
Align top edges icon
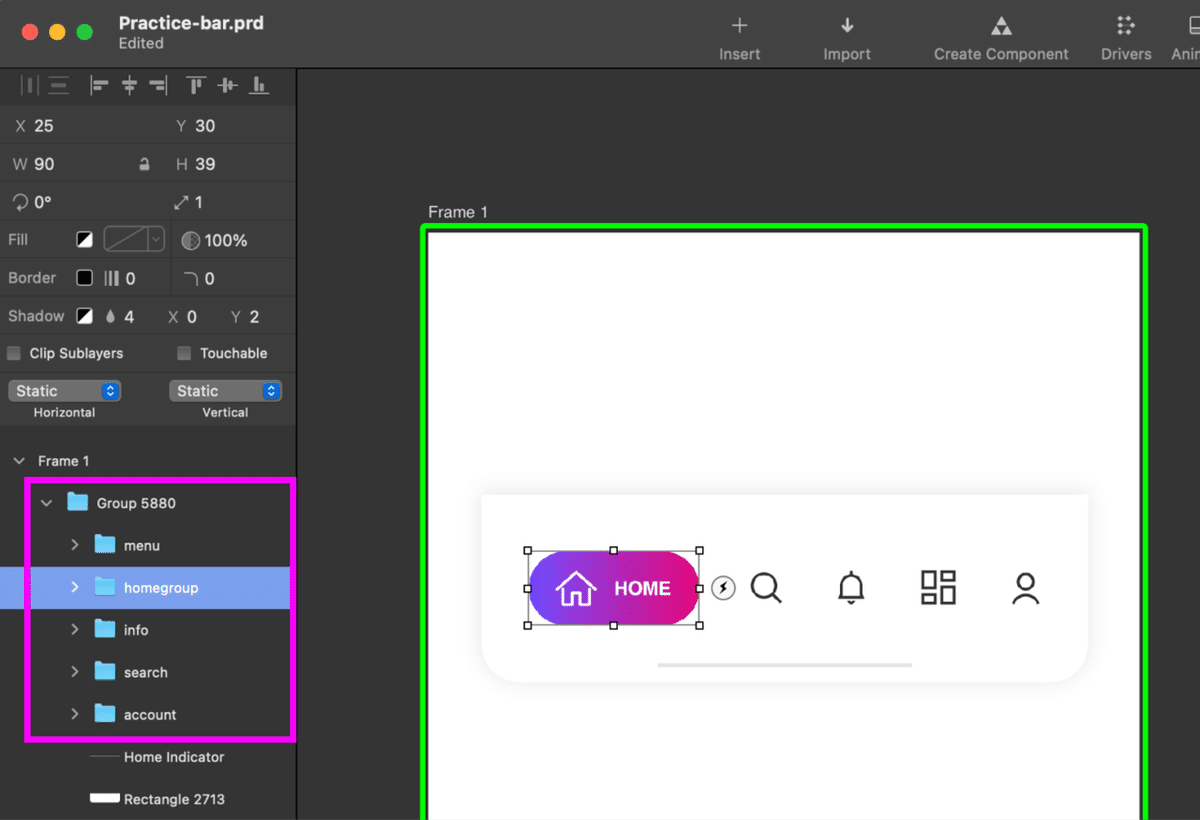(x=197, y=86)
